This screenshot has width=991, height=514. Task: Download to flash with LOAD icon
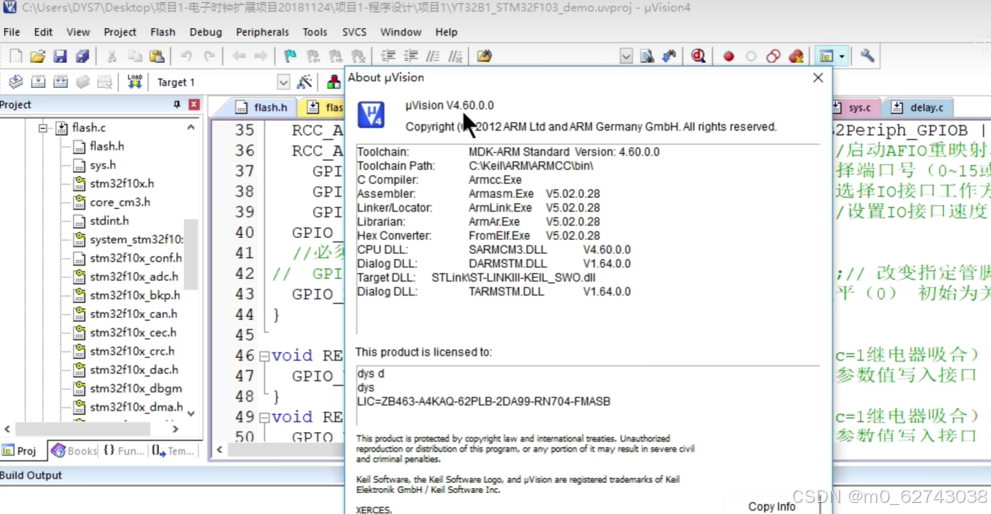coord(135,82)
